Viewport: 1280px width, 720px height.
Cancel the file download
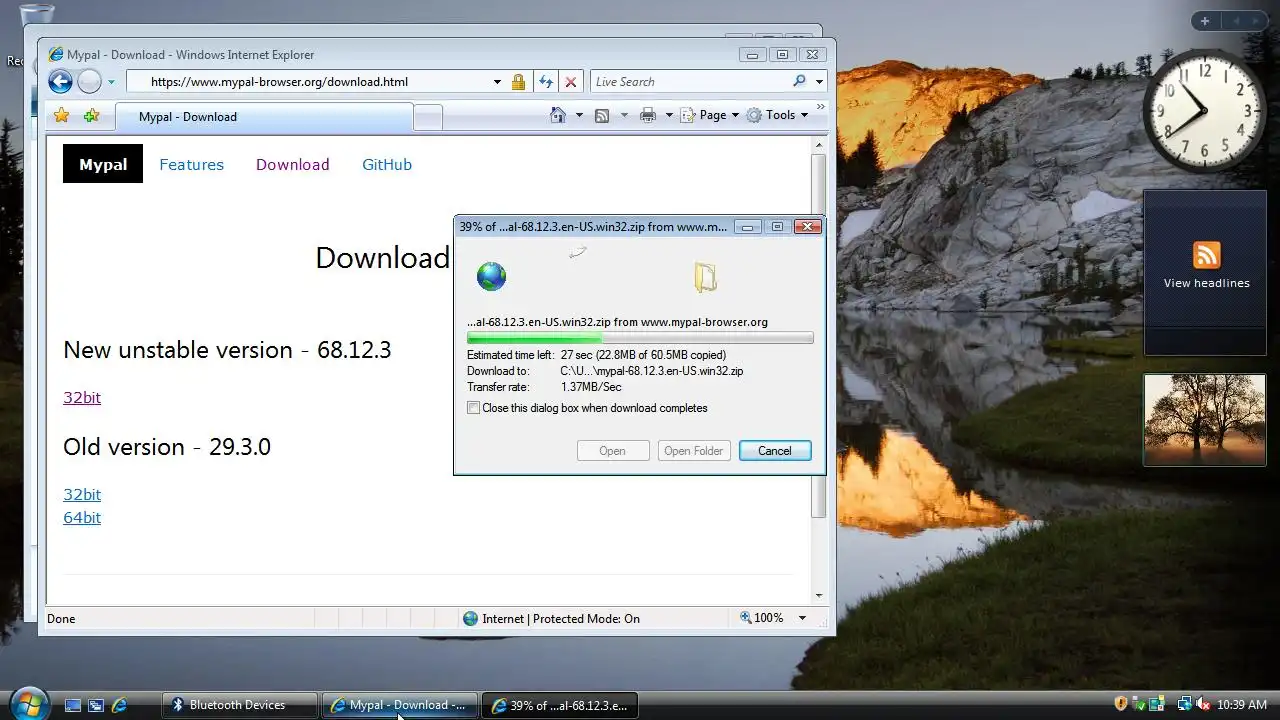coord(775,451)
